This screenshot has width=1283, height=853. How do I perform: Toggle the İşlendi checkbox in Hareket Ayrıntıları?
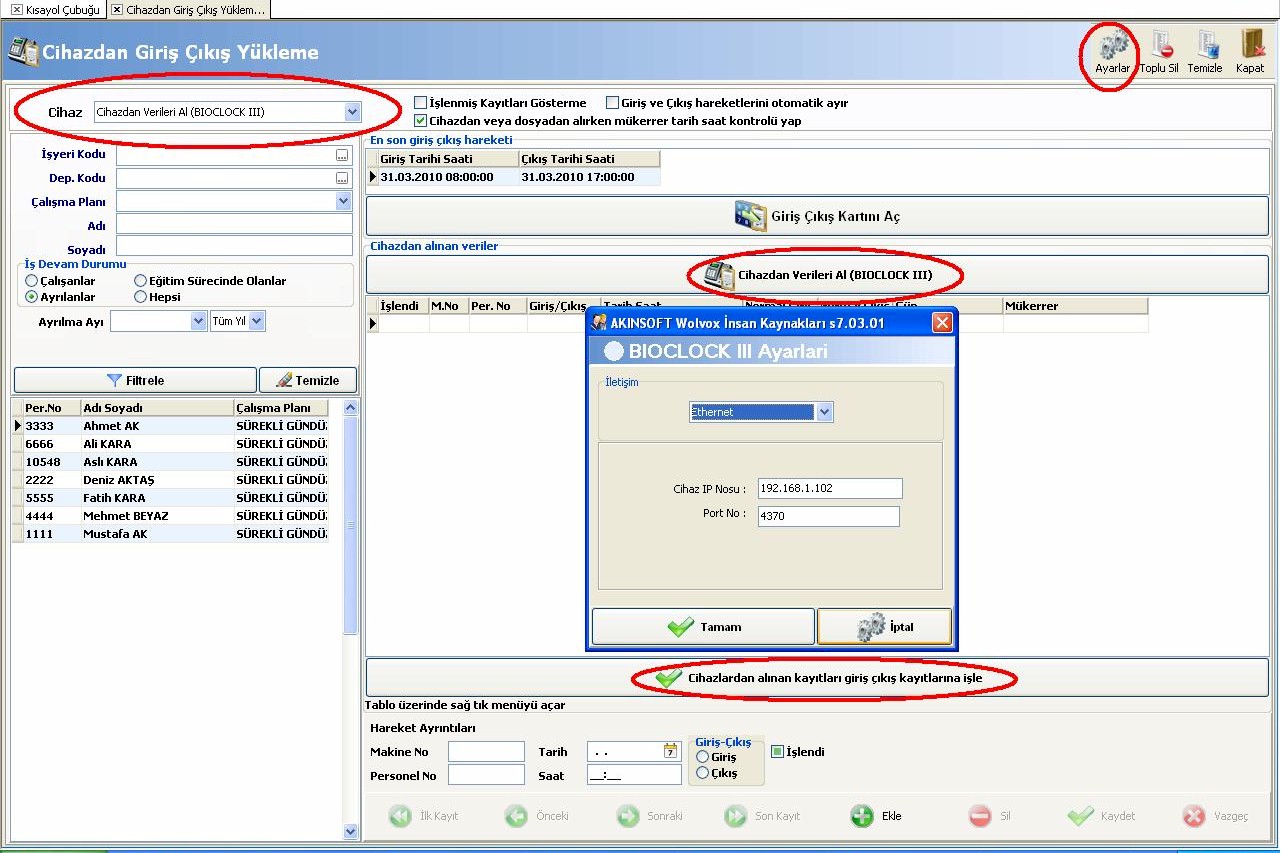coord(777,752)
